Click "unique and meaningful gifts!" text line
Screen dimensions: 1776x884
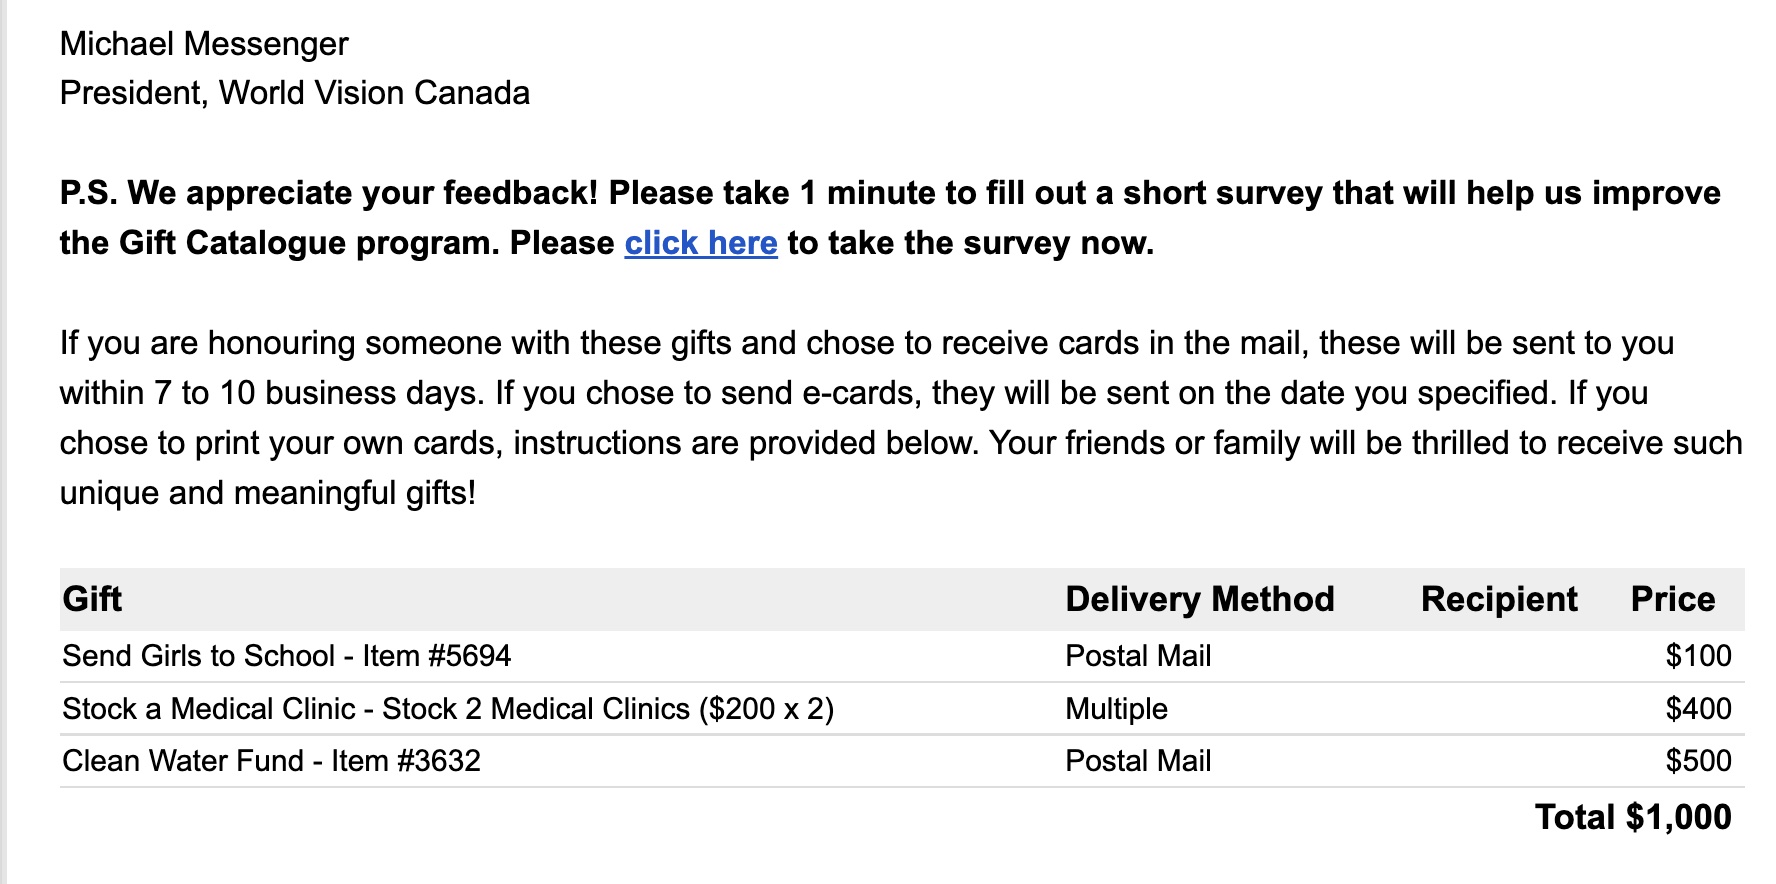268,493
